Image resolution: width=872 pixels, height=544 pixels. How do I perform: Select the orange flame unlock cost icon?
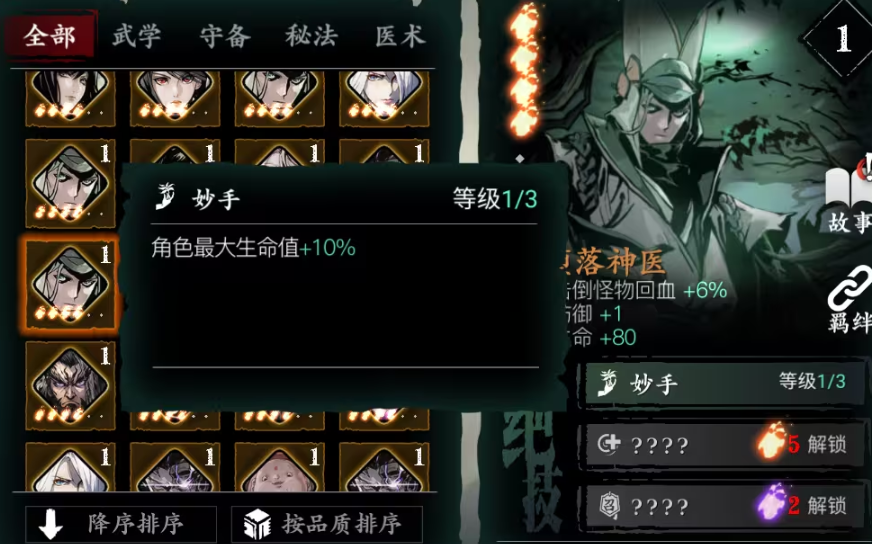point(772,441)
